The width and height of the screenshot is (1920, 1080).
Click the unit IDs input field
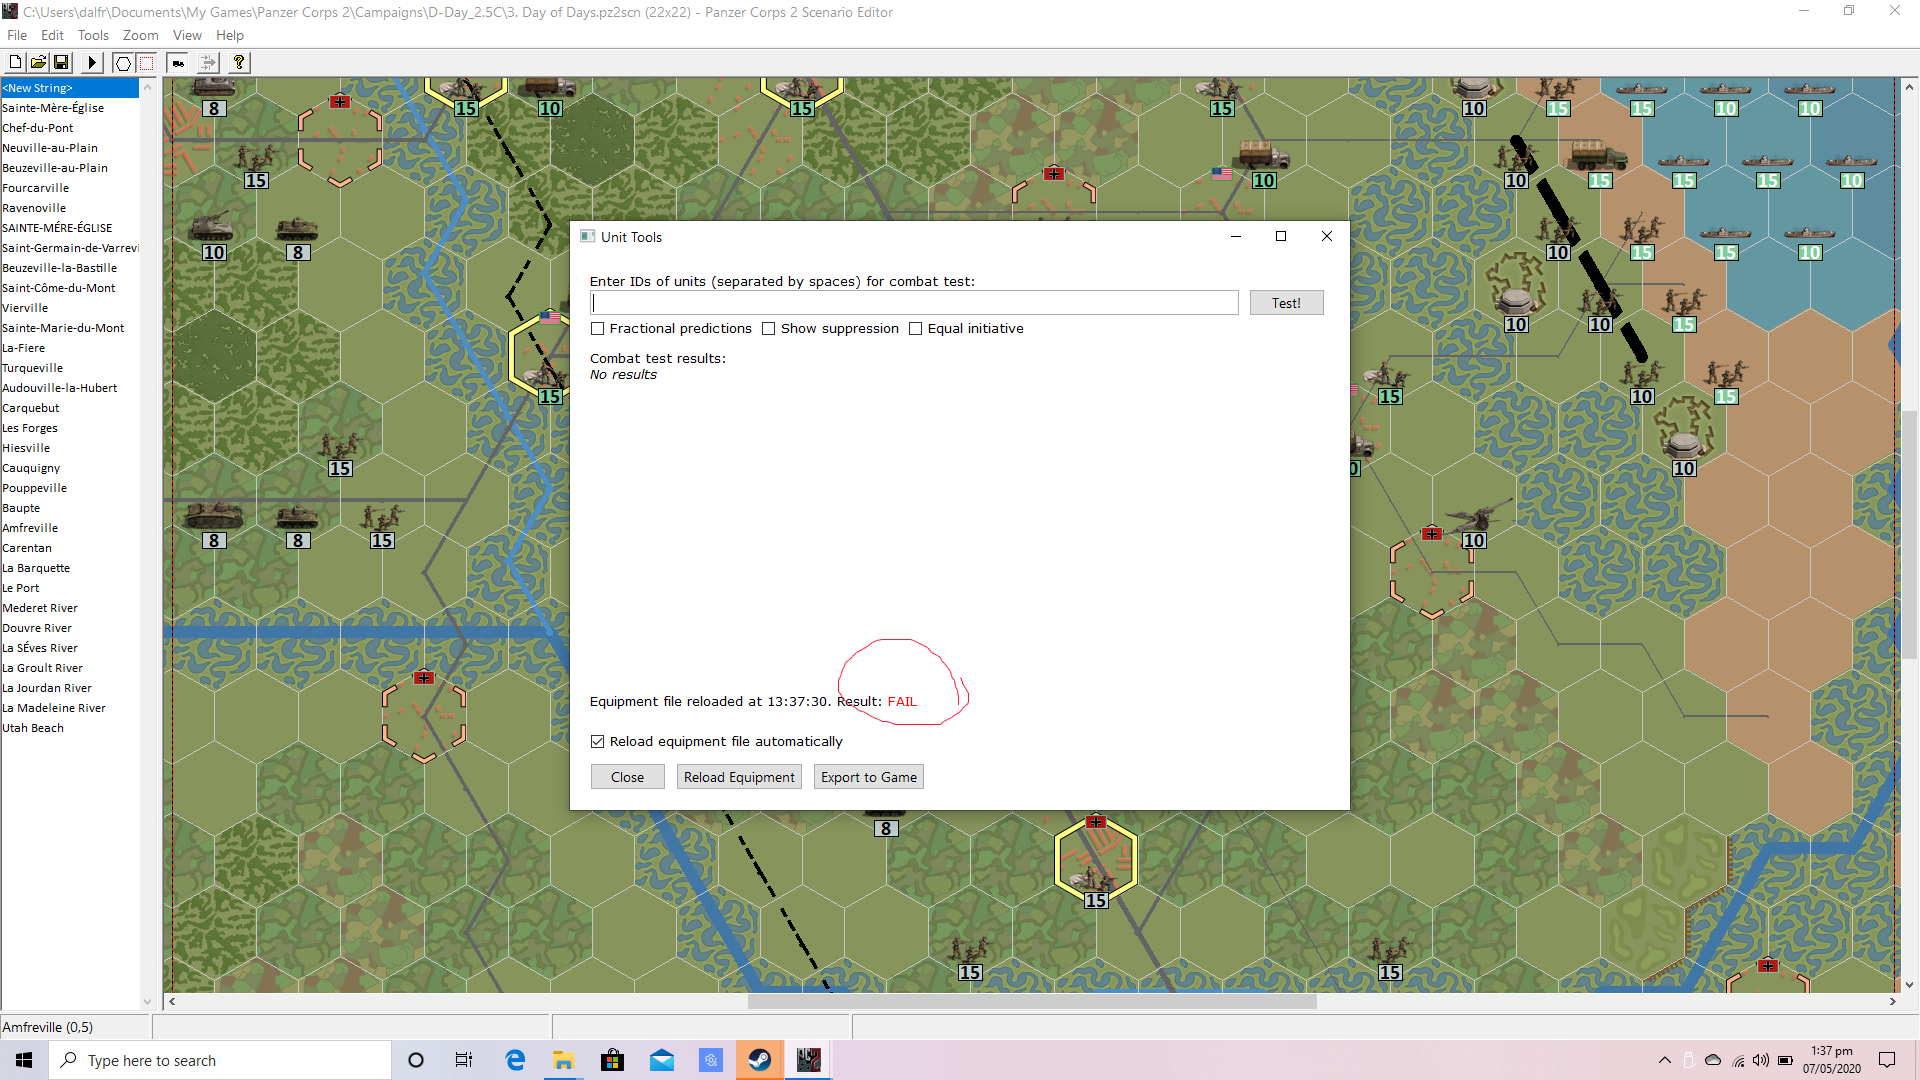click(914, 303)
